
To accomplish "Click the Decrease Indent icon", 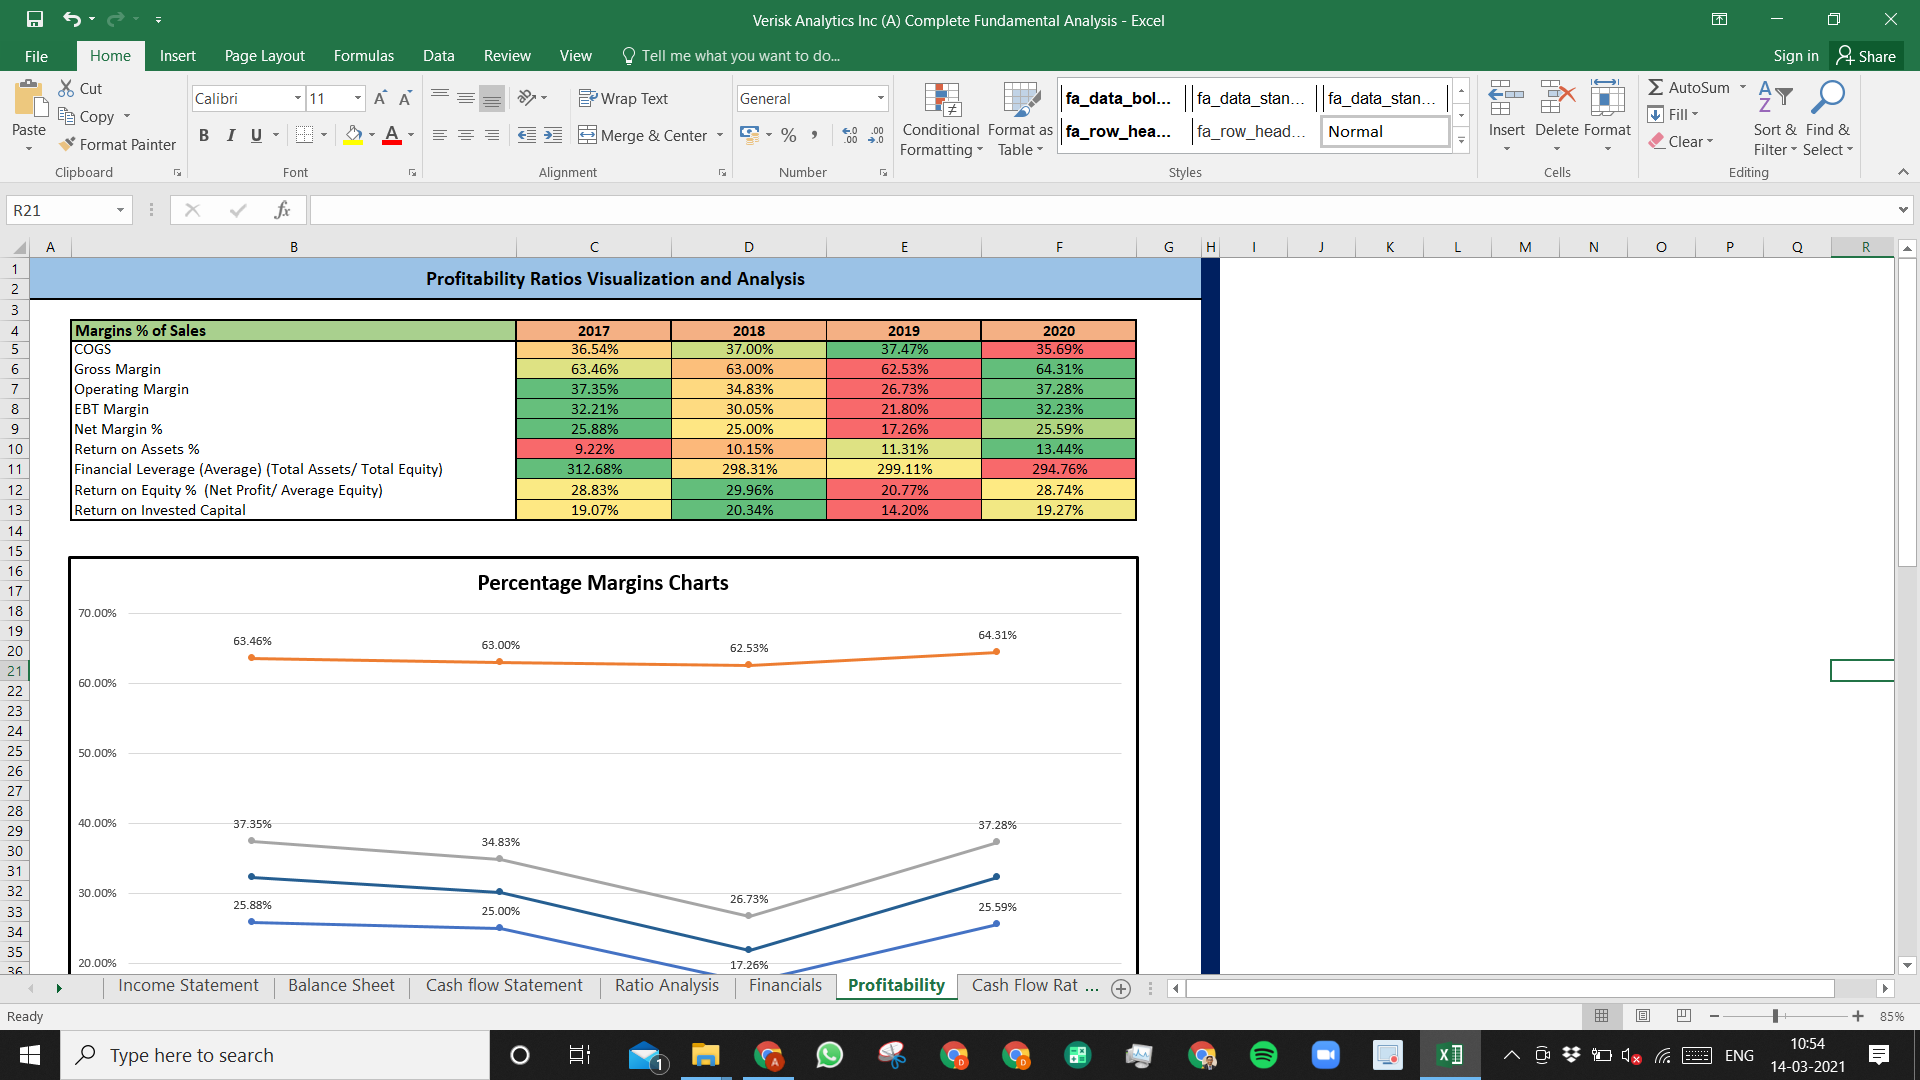I will click(527, 135).
